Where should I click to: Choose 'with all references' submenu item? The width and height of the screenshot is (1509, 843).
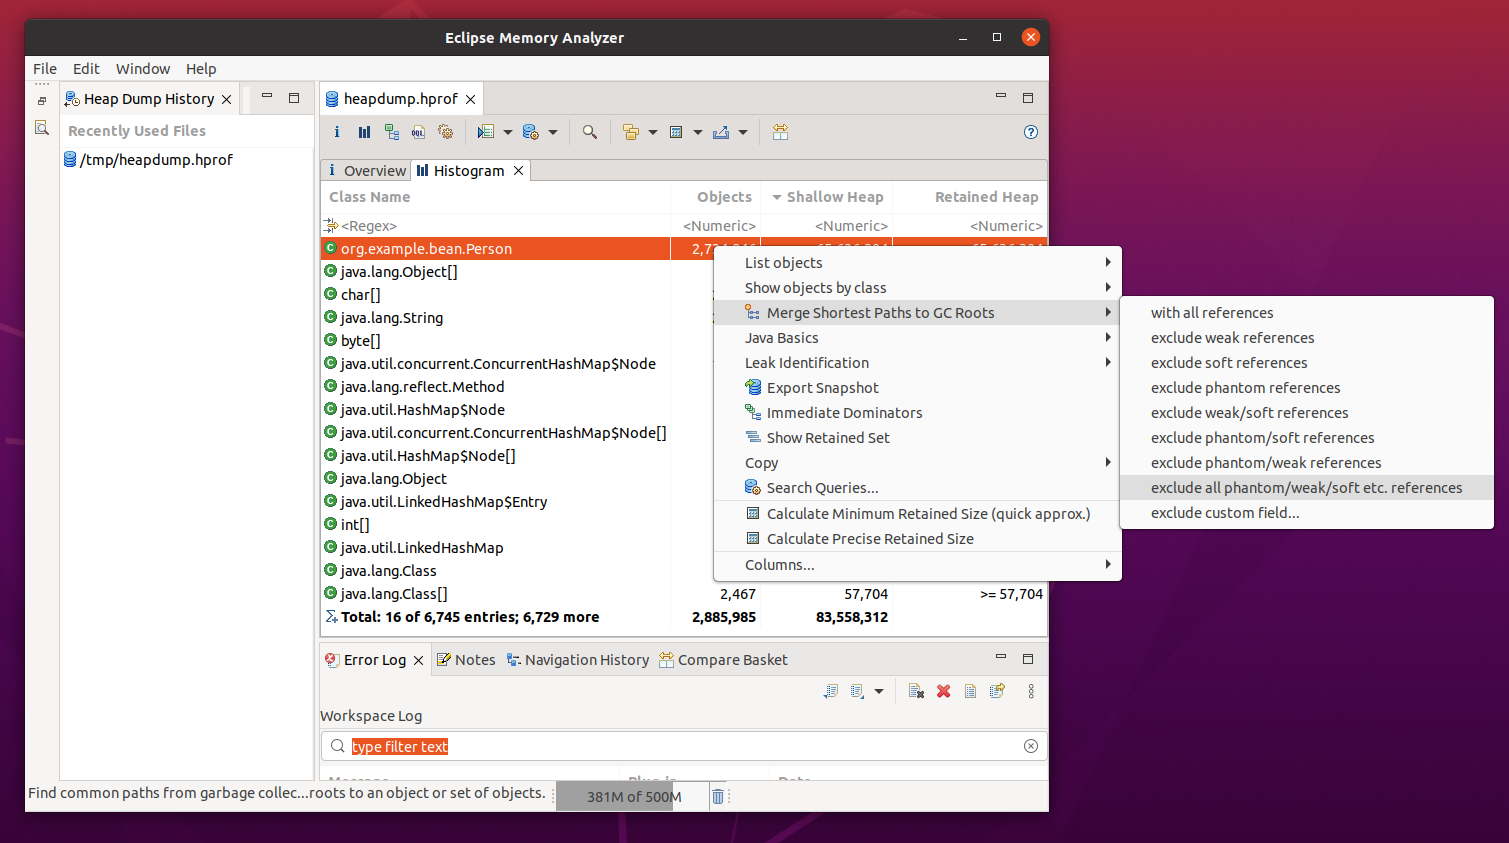1307,313
